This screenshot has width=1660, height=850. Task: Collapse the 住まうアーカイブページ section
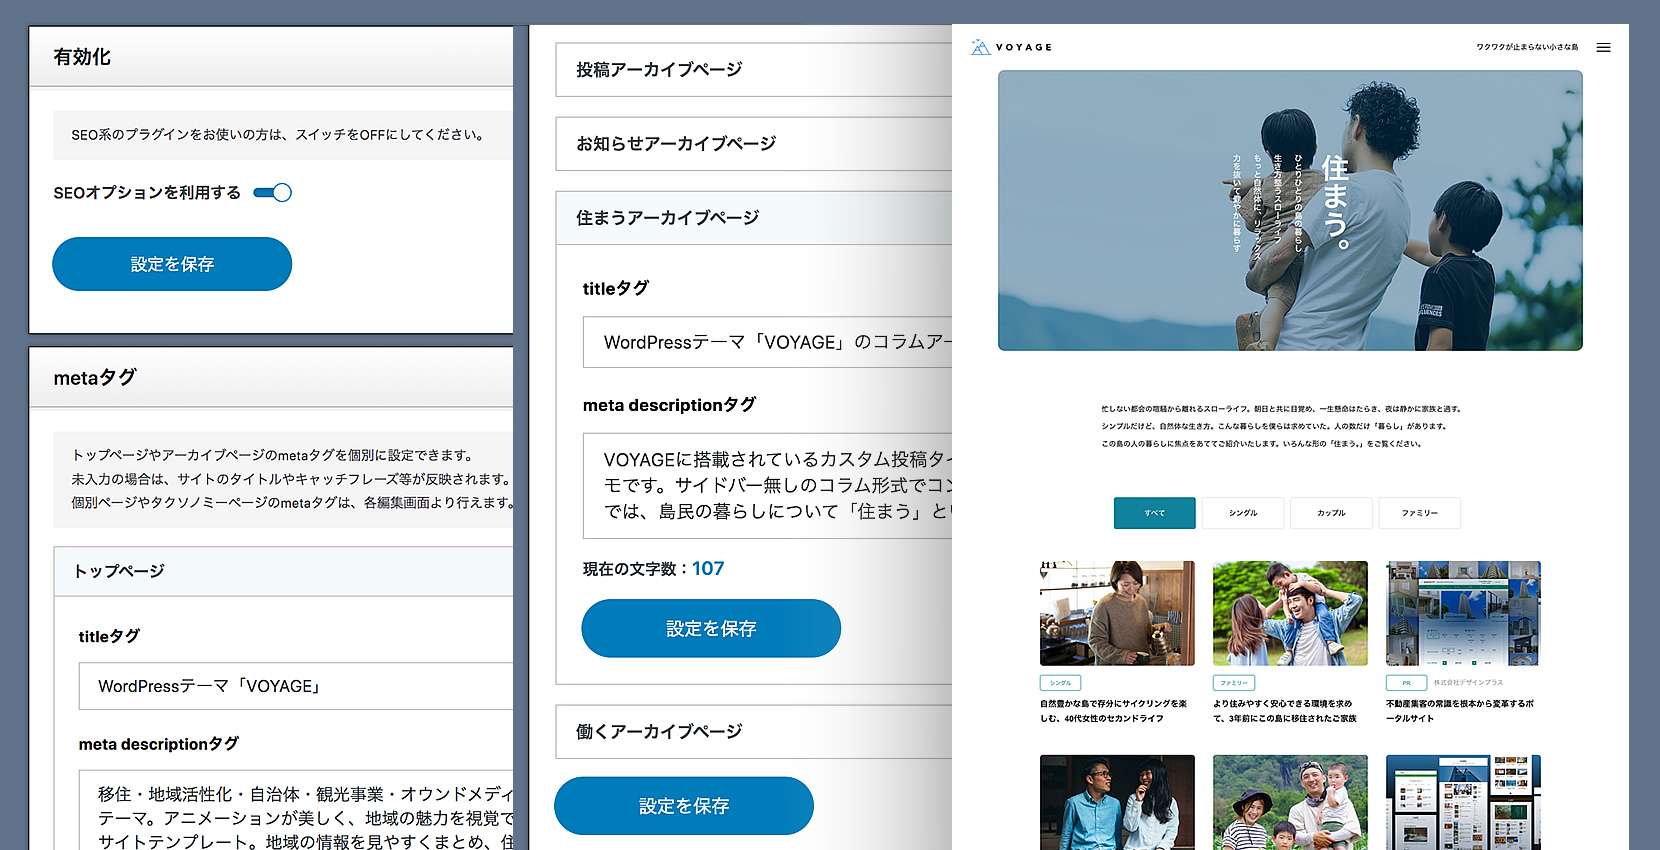tap(752, 218)
